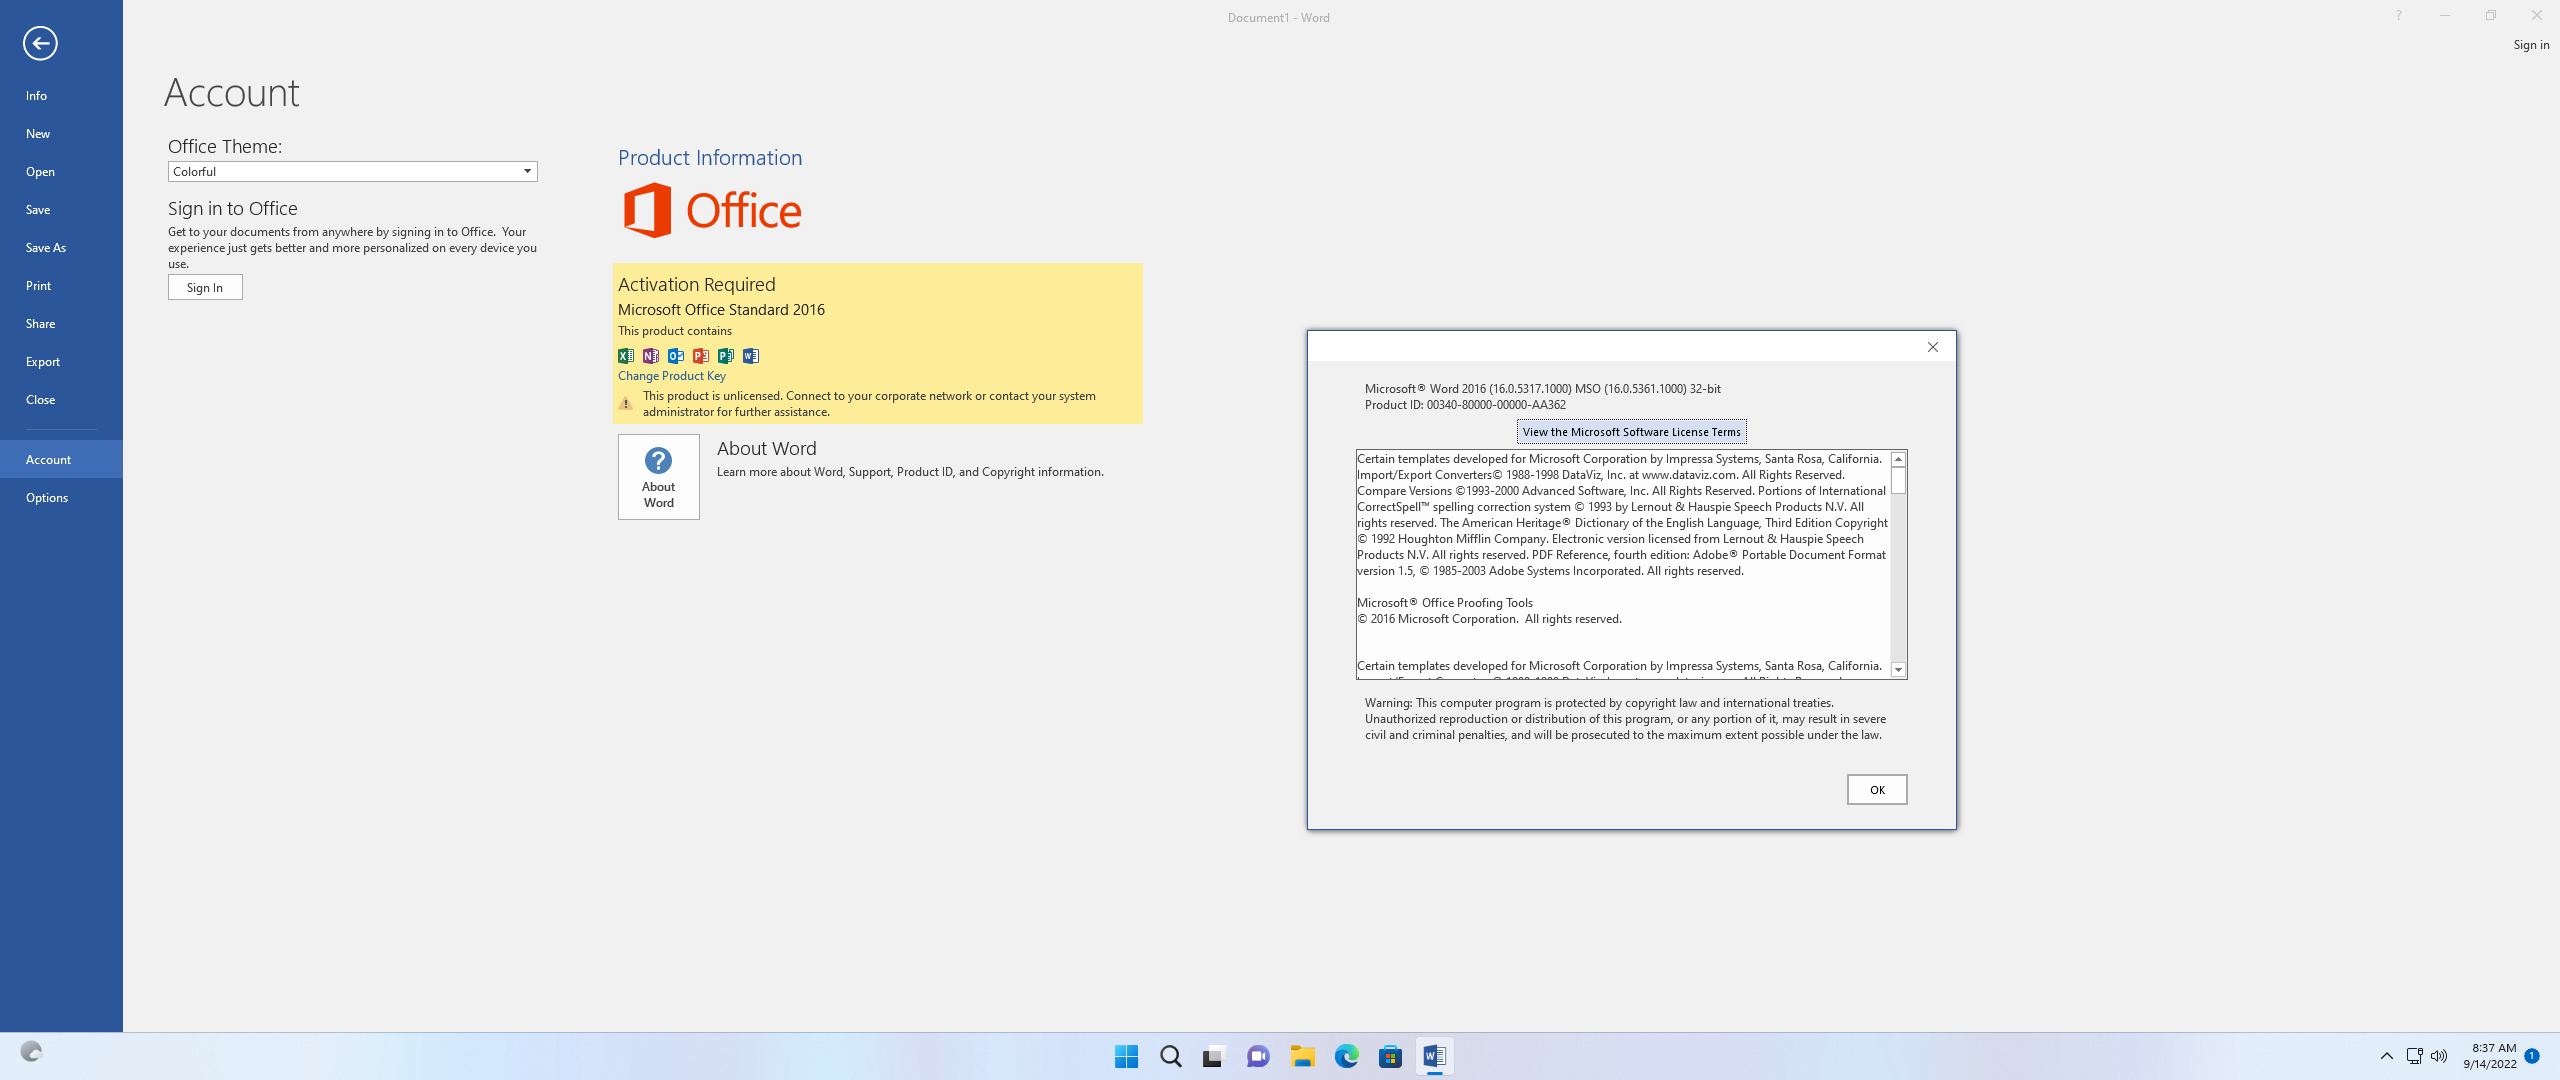Open the Share page
This screenshot has width=2560, height=1080.
[x=61, y=324]
